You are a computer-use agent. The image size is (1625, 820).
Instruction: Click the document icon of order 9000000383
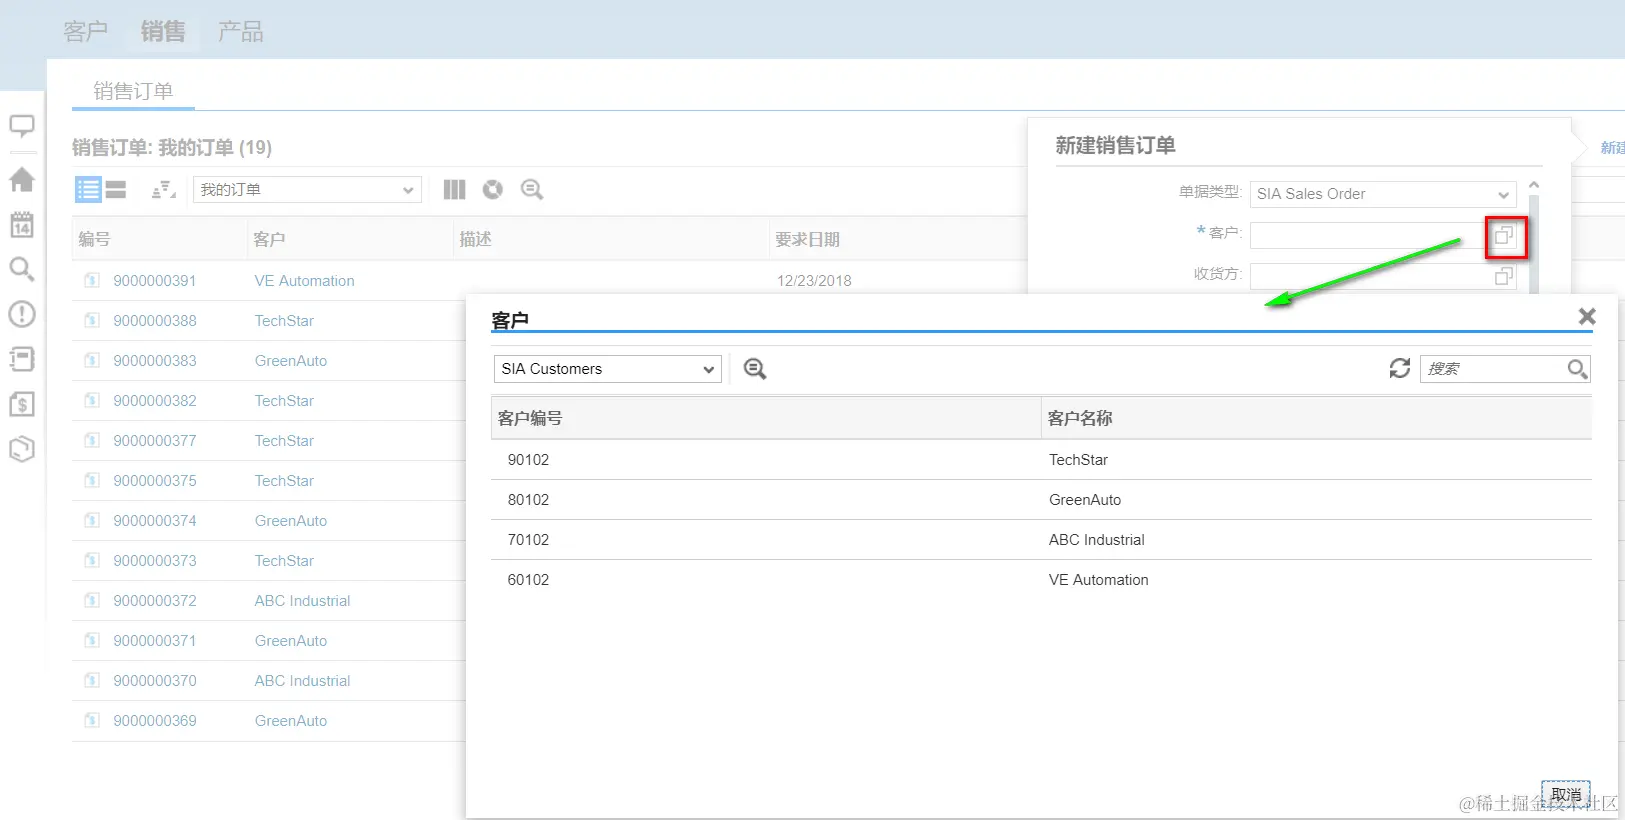[x=92, y=361]
